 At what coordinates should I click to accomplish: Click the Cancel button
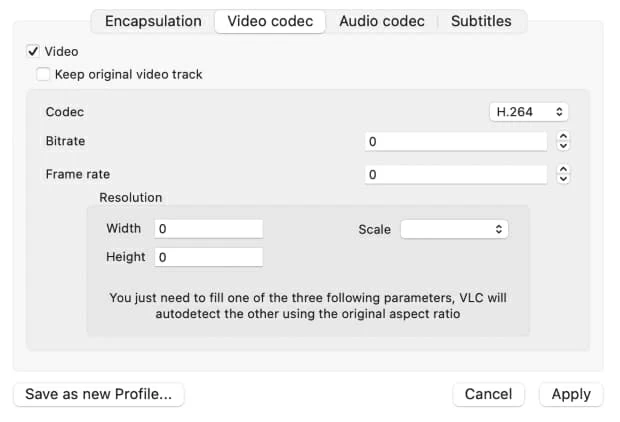tap(488, 394)
